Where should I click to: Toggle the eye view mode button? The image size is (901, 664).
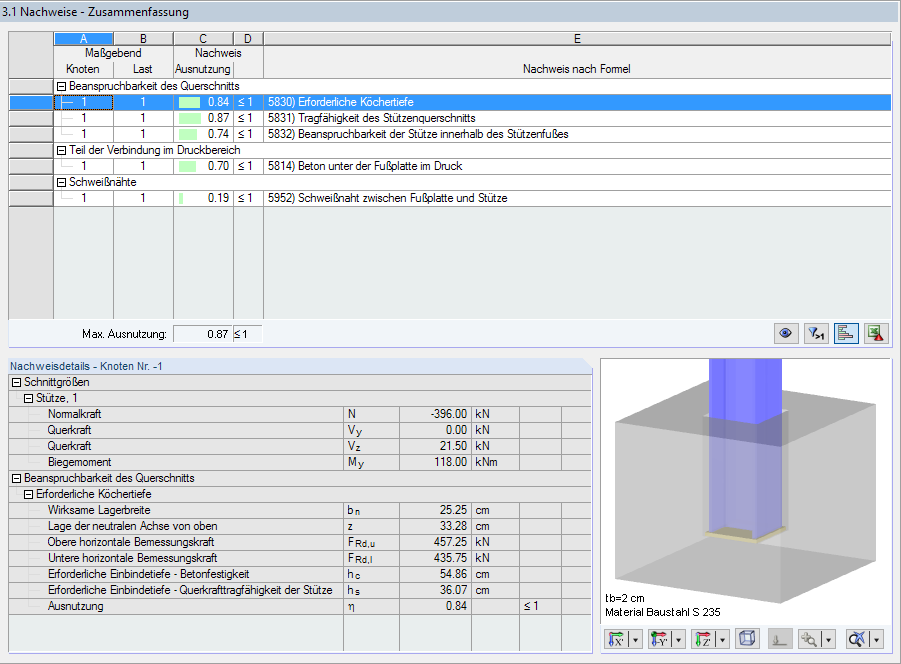(x=786, y=333)
